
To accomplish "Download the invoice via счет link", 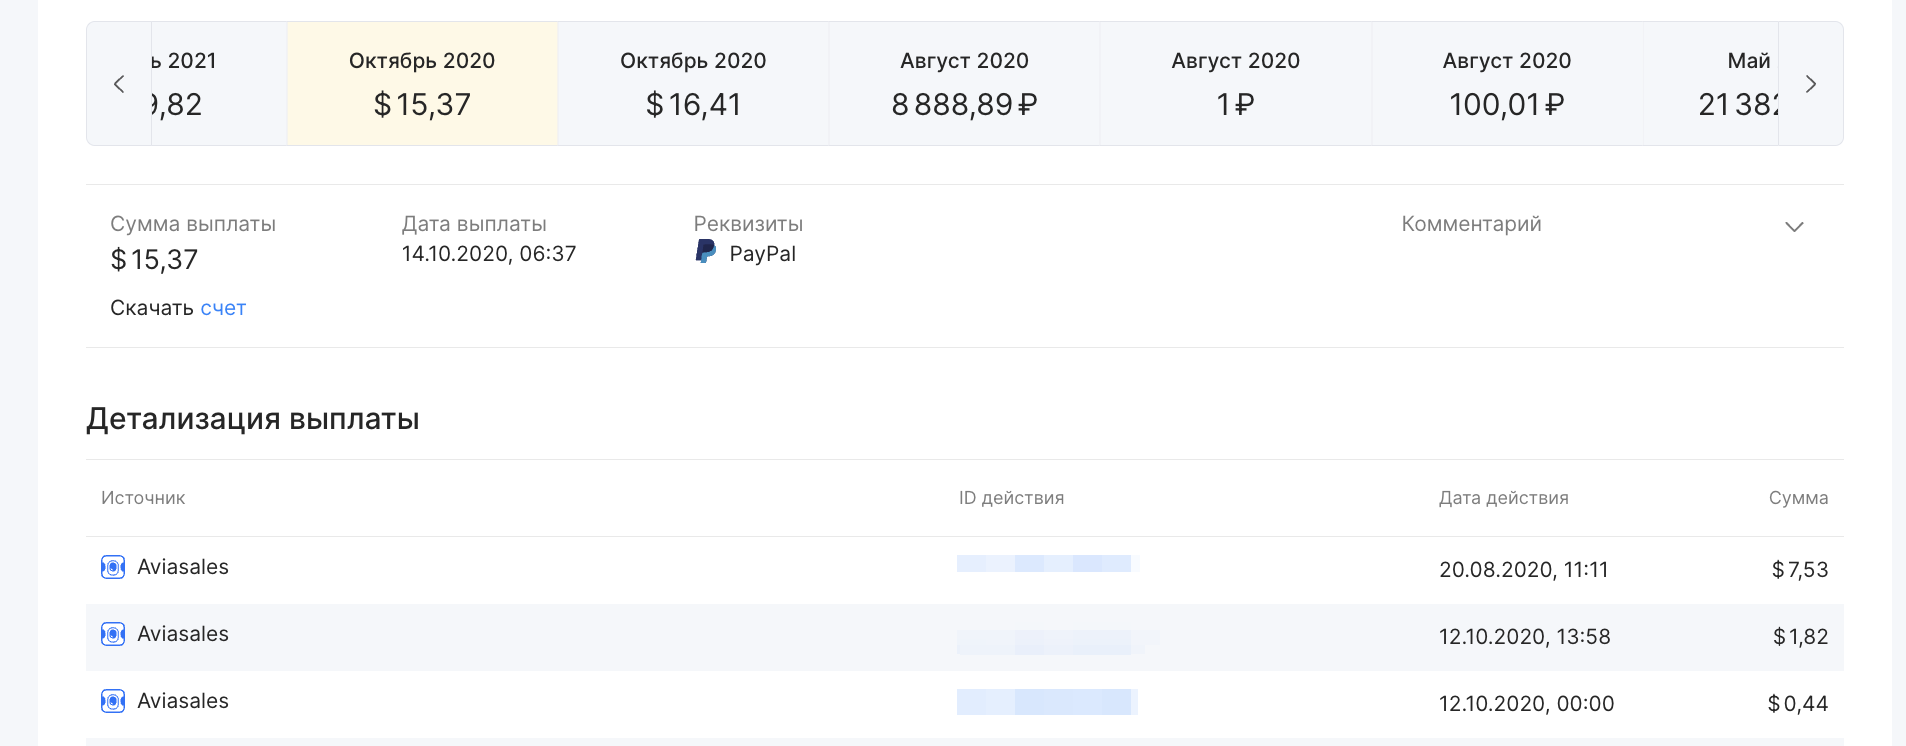I will click(x=223, y=308).
